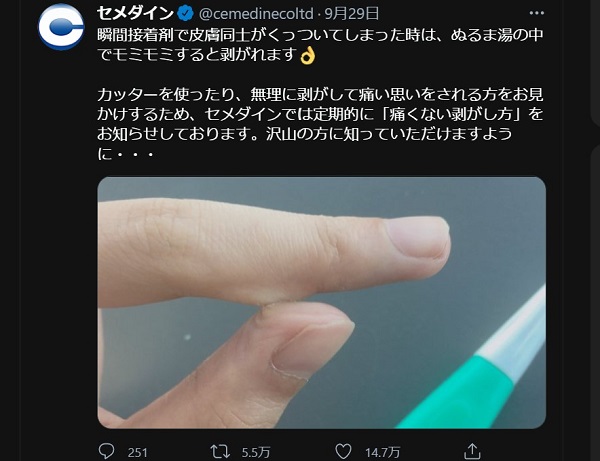
Task: Open the tweet's more options (three dots) menu
Action: pyautogui.click(x=536, y=13)
